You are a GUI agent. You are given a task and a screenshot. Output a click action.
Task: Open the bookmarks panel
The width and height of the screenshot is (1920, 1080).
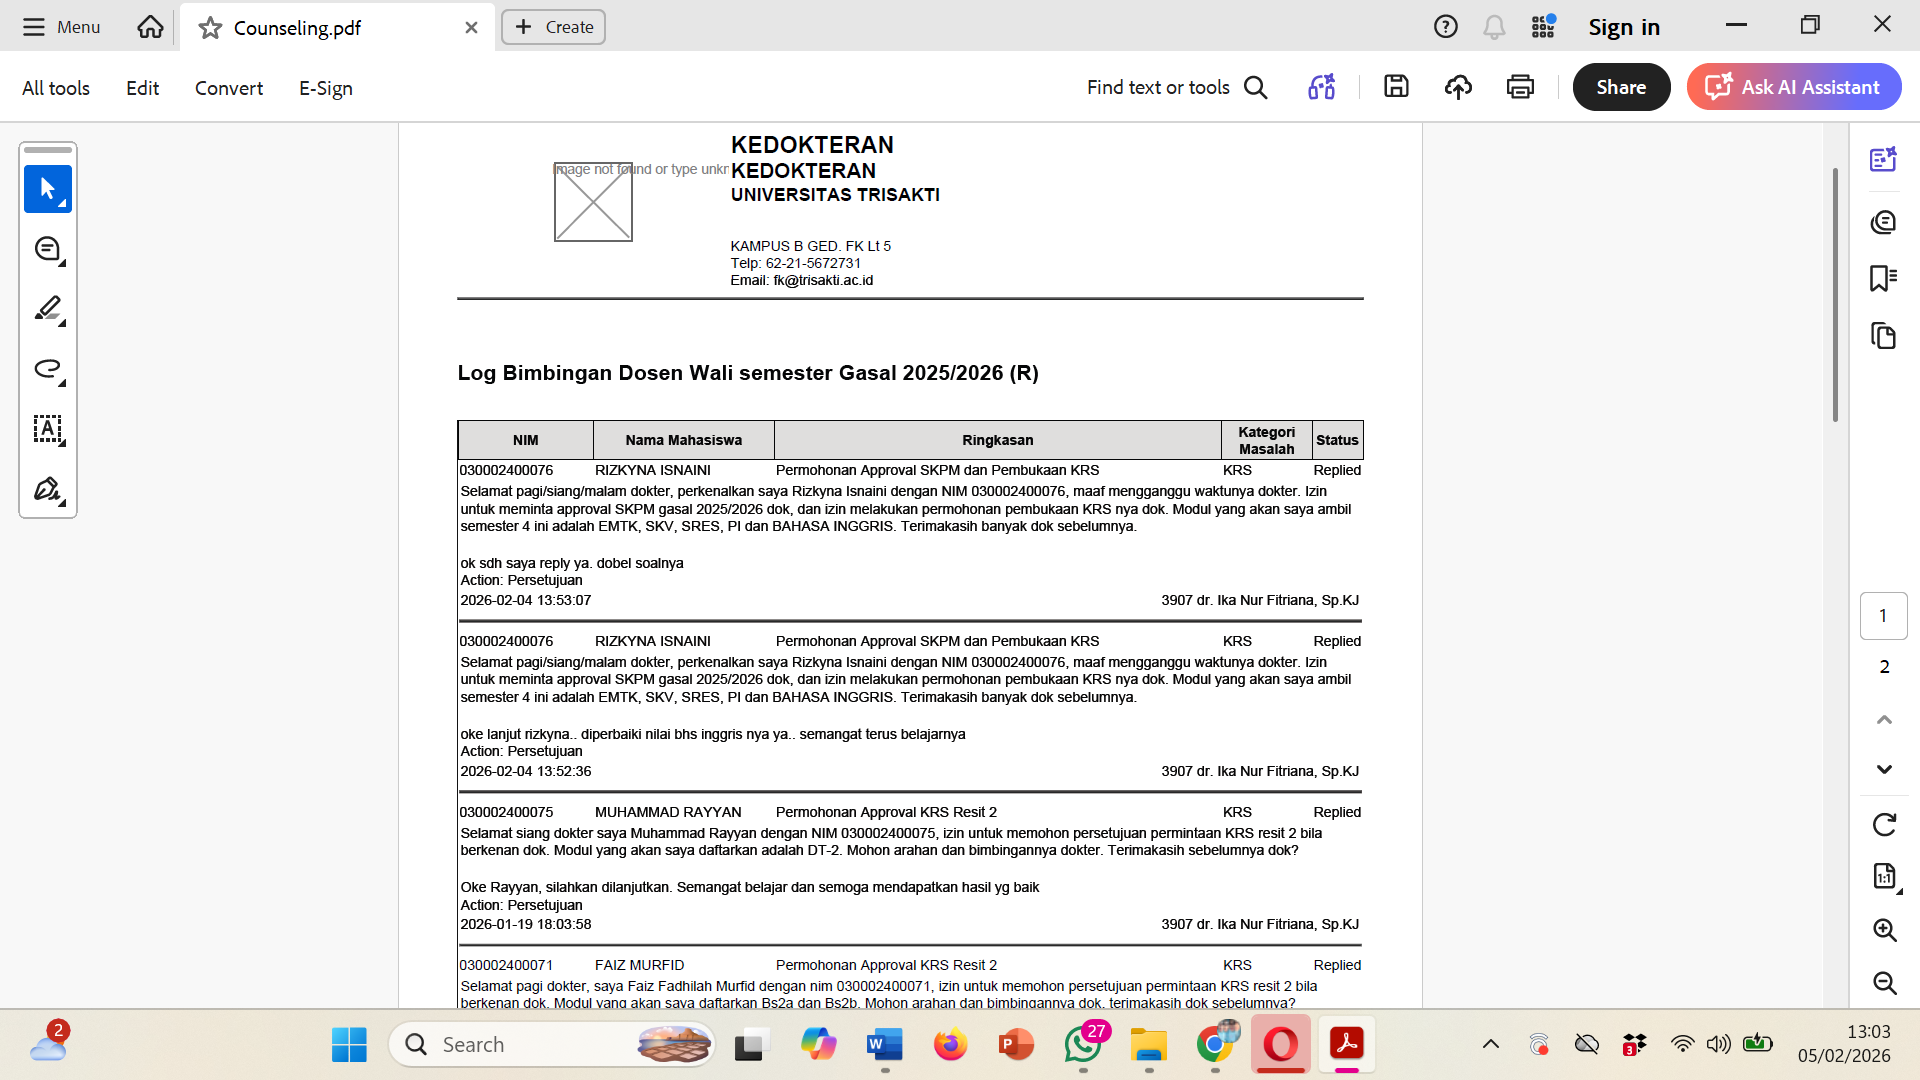1883,278
